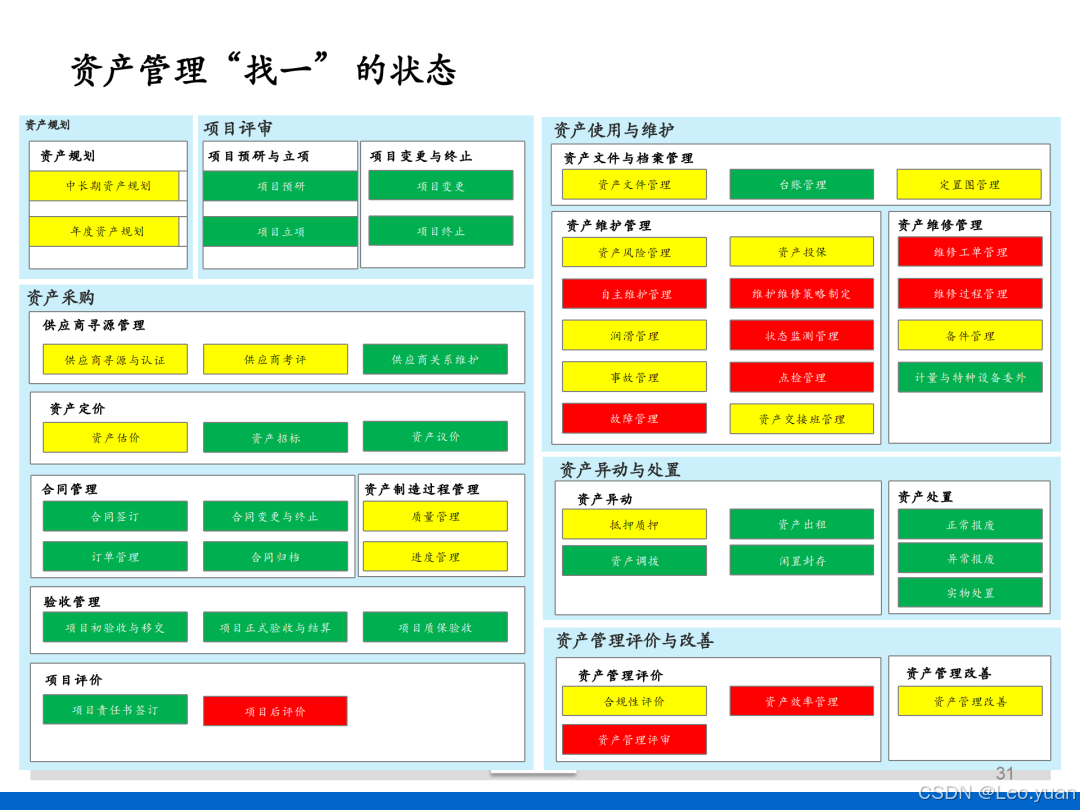This screenshot has height=810, width=1080.
Task: Click the 项目初验收与移交 box
Action: pyautogui.click(x=115, y=627)
